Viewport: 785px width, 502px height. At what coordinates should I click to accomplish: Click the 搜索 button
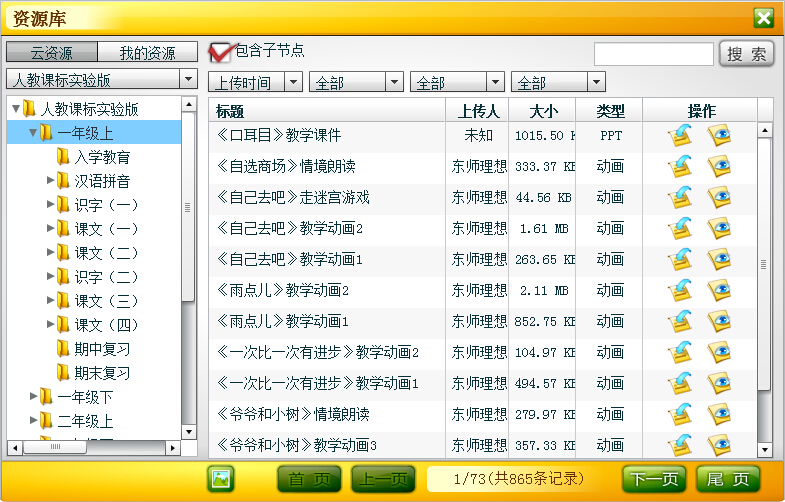747,54
